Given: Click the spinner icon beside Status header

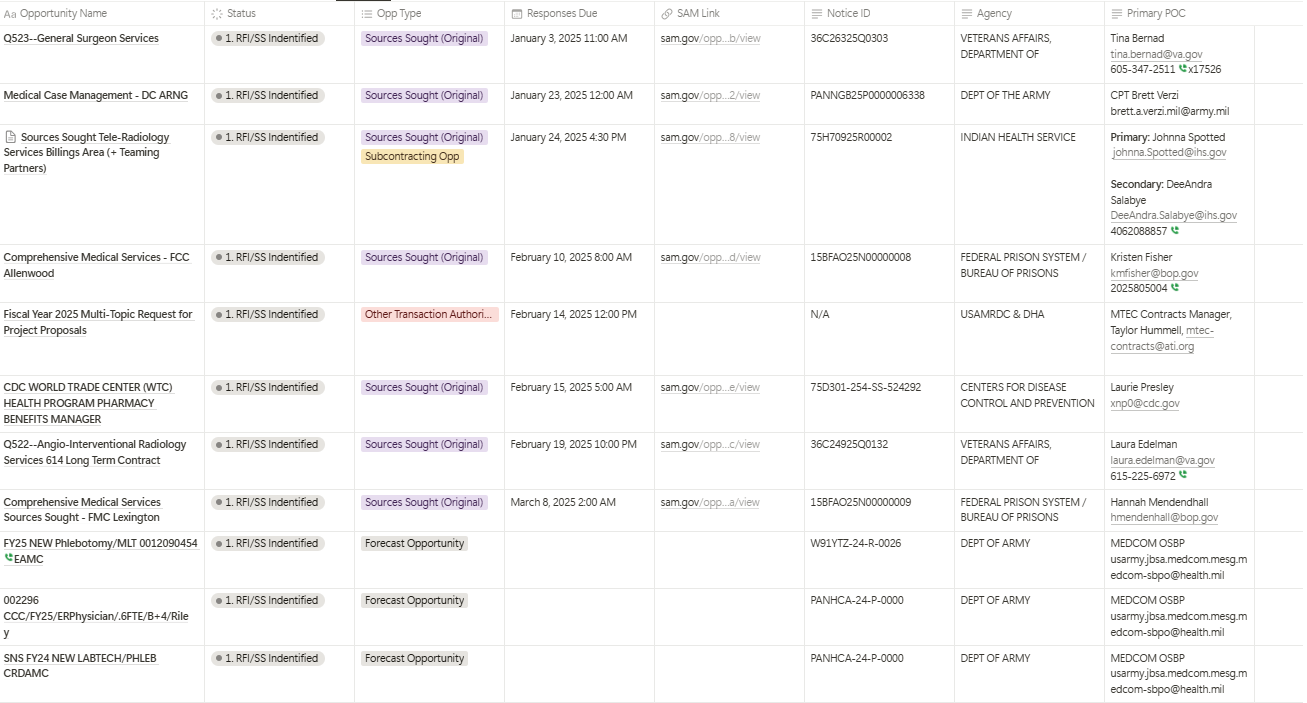Looking at the screenshot, I should tap(217, 14).
